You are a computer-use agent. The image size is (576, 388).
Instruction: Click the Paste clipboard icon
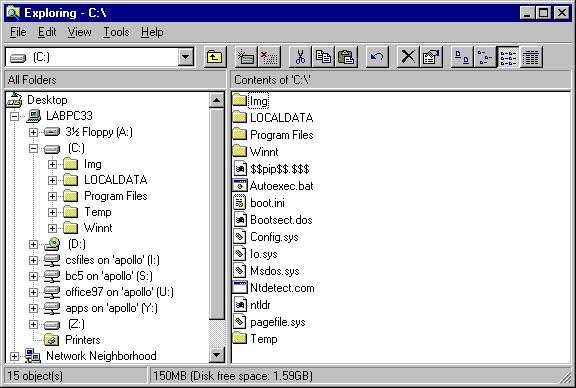click(346, 57)
